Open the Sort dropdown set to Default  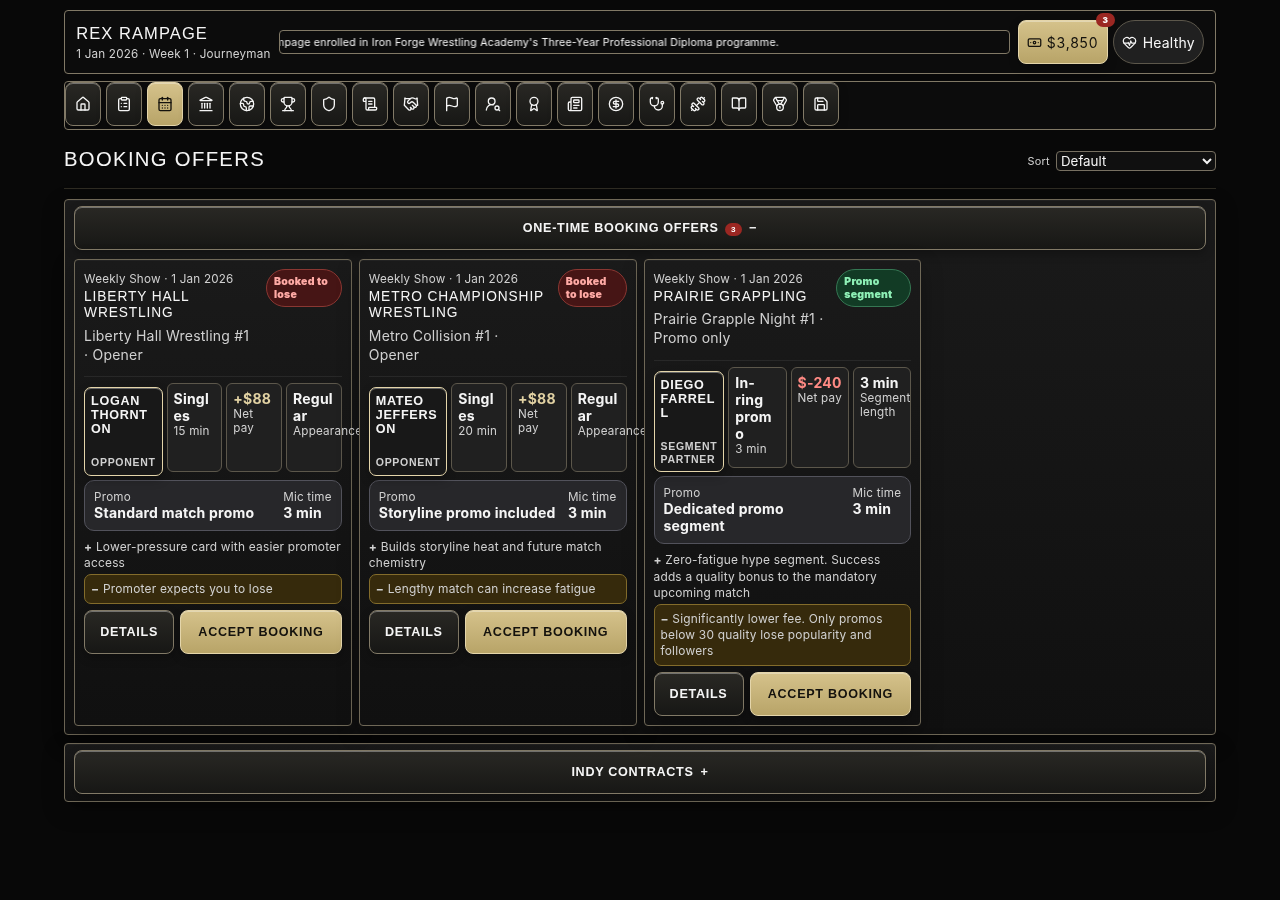click(1136, 161)
